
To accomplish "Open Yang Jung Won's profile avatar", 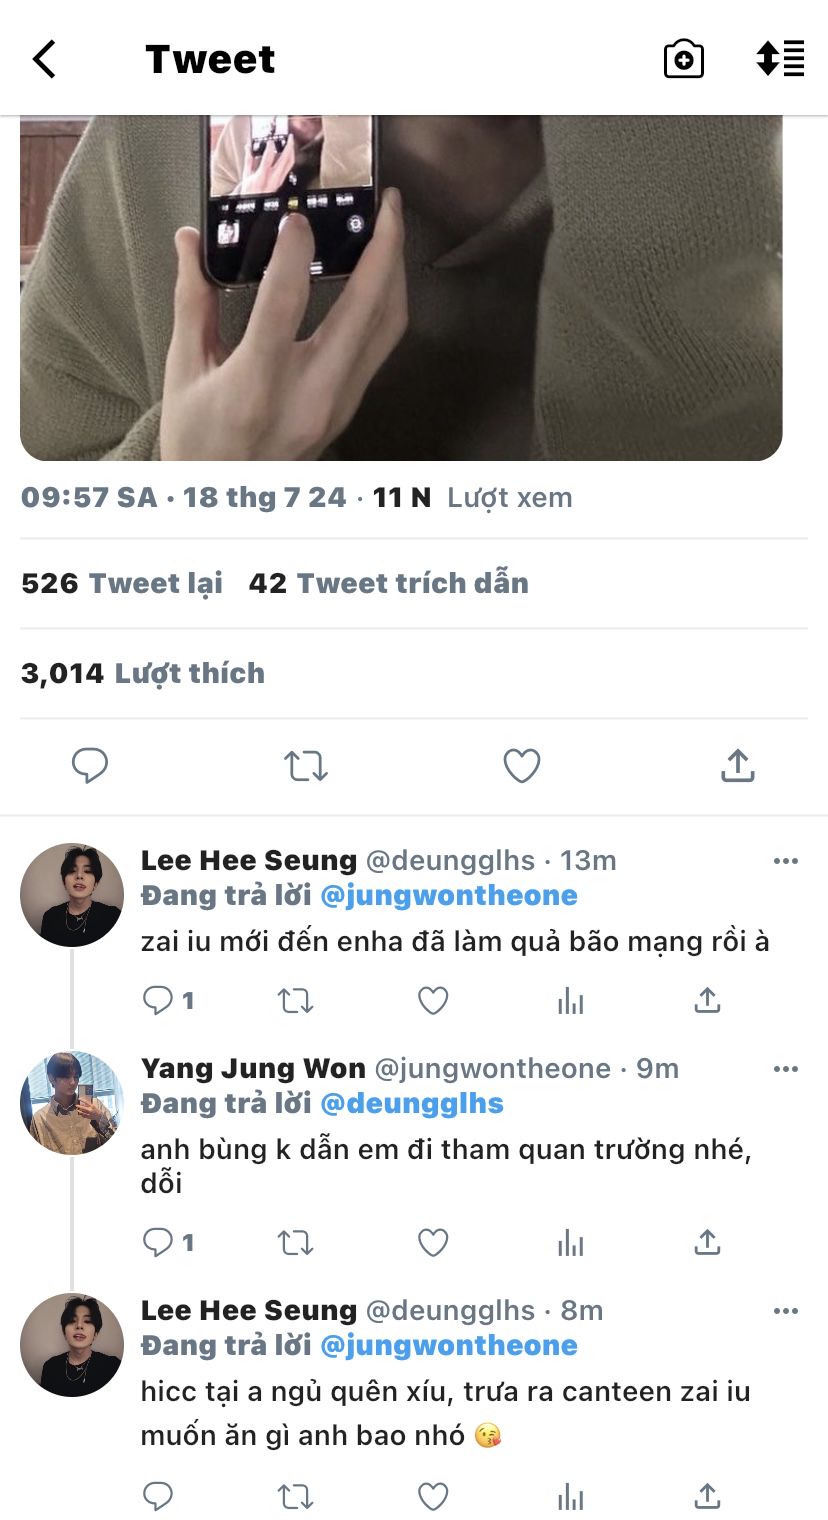I will coord(72,1102).
